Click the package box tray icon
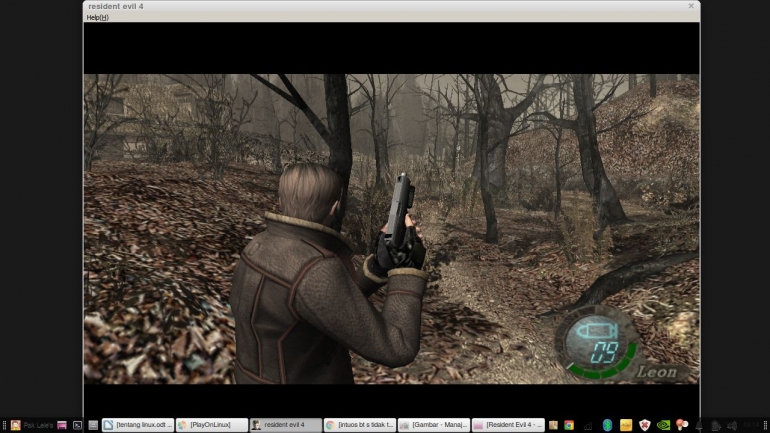 tap(553, 425)
